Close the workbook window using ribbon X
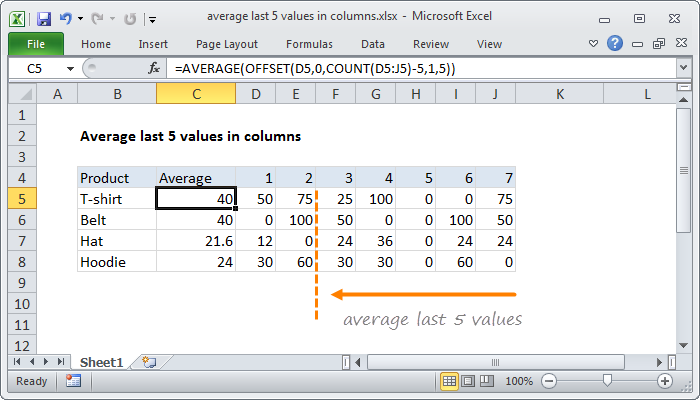The image size is (700, 400). point(681,43)
